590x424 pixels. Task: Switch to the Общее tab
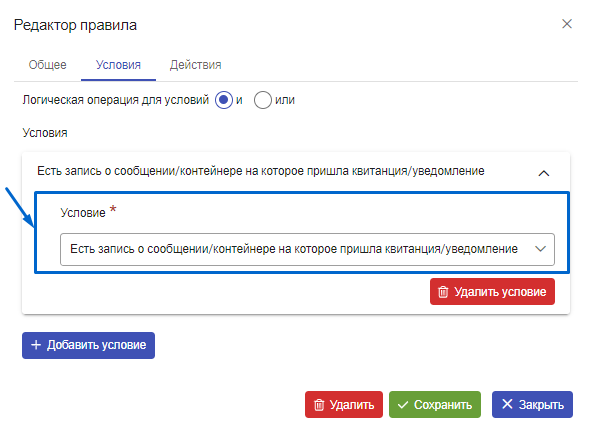click(47, 65)
